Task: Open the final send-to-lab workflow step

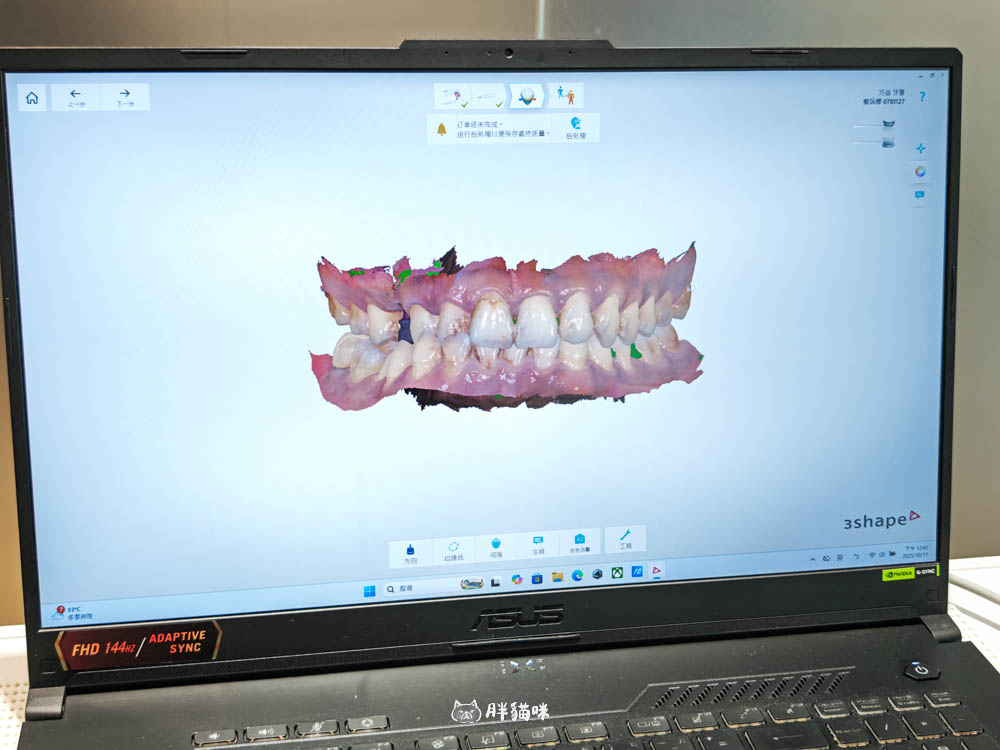Action: tap(567, 96)
